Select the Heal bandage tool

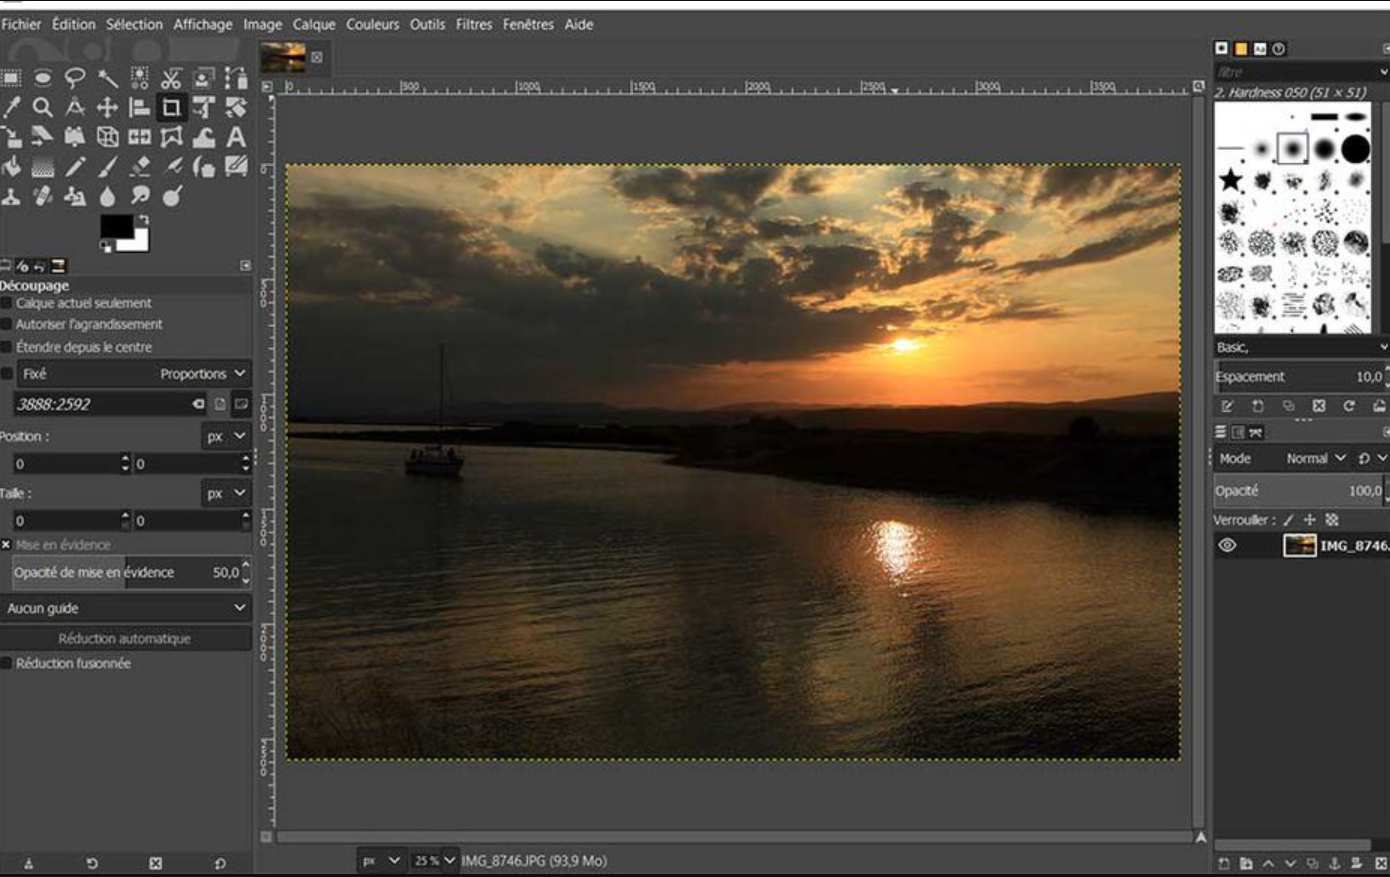pos(43,196)
